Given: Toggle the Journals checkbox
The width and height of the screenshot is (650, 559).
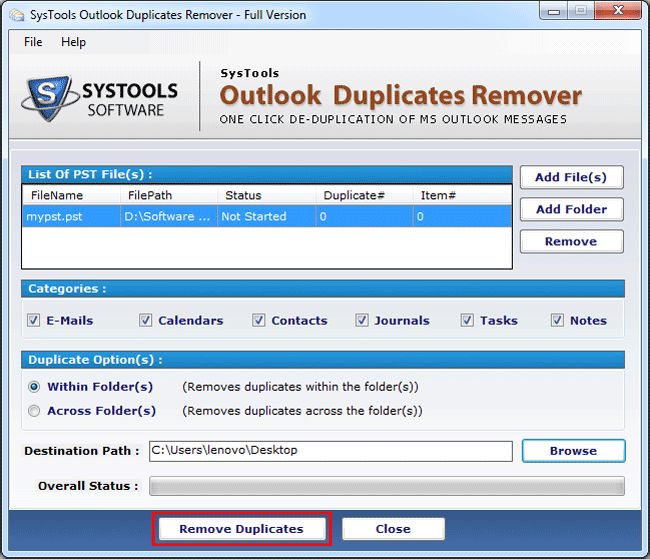Looking at the screenshot, I should 362,321.
